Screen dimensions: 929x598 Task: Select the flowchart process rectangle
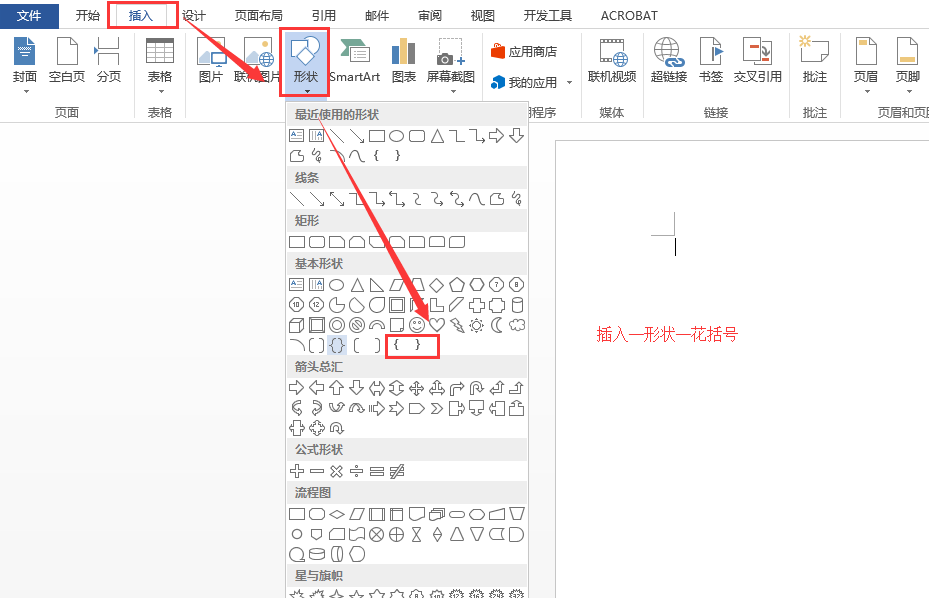point(297,514)
